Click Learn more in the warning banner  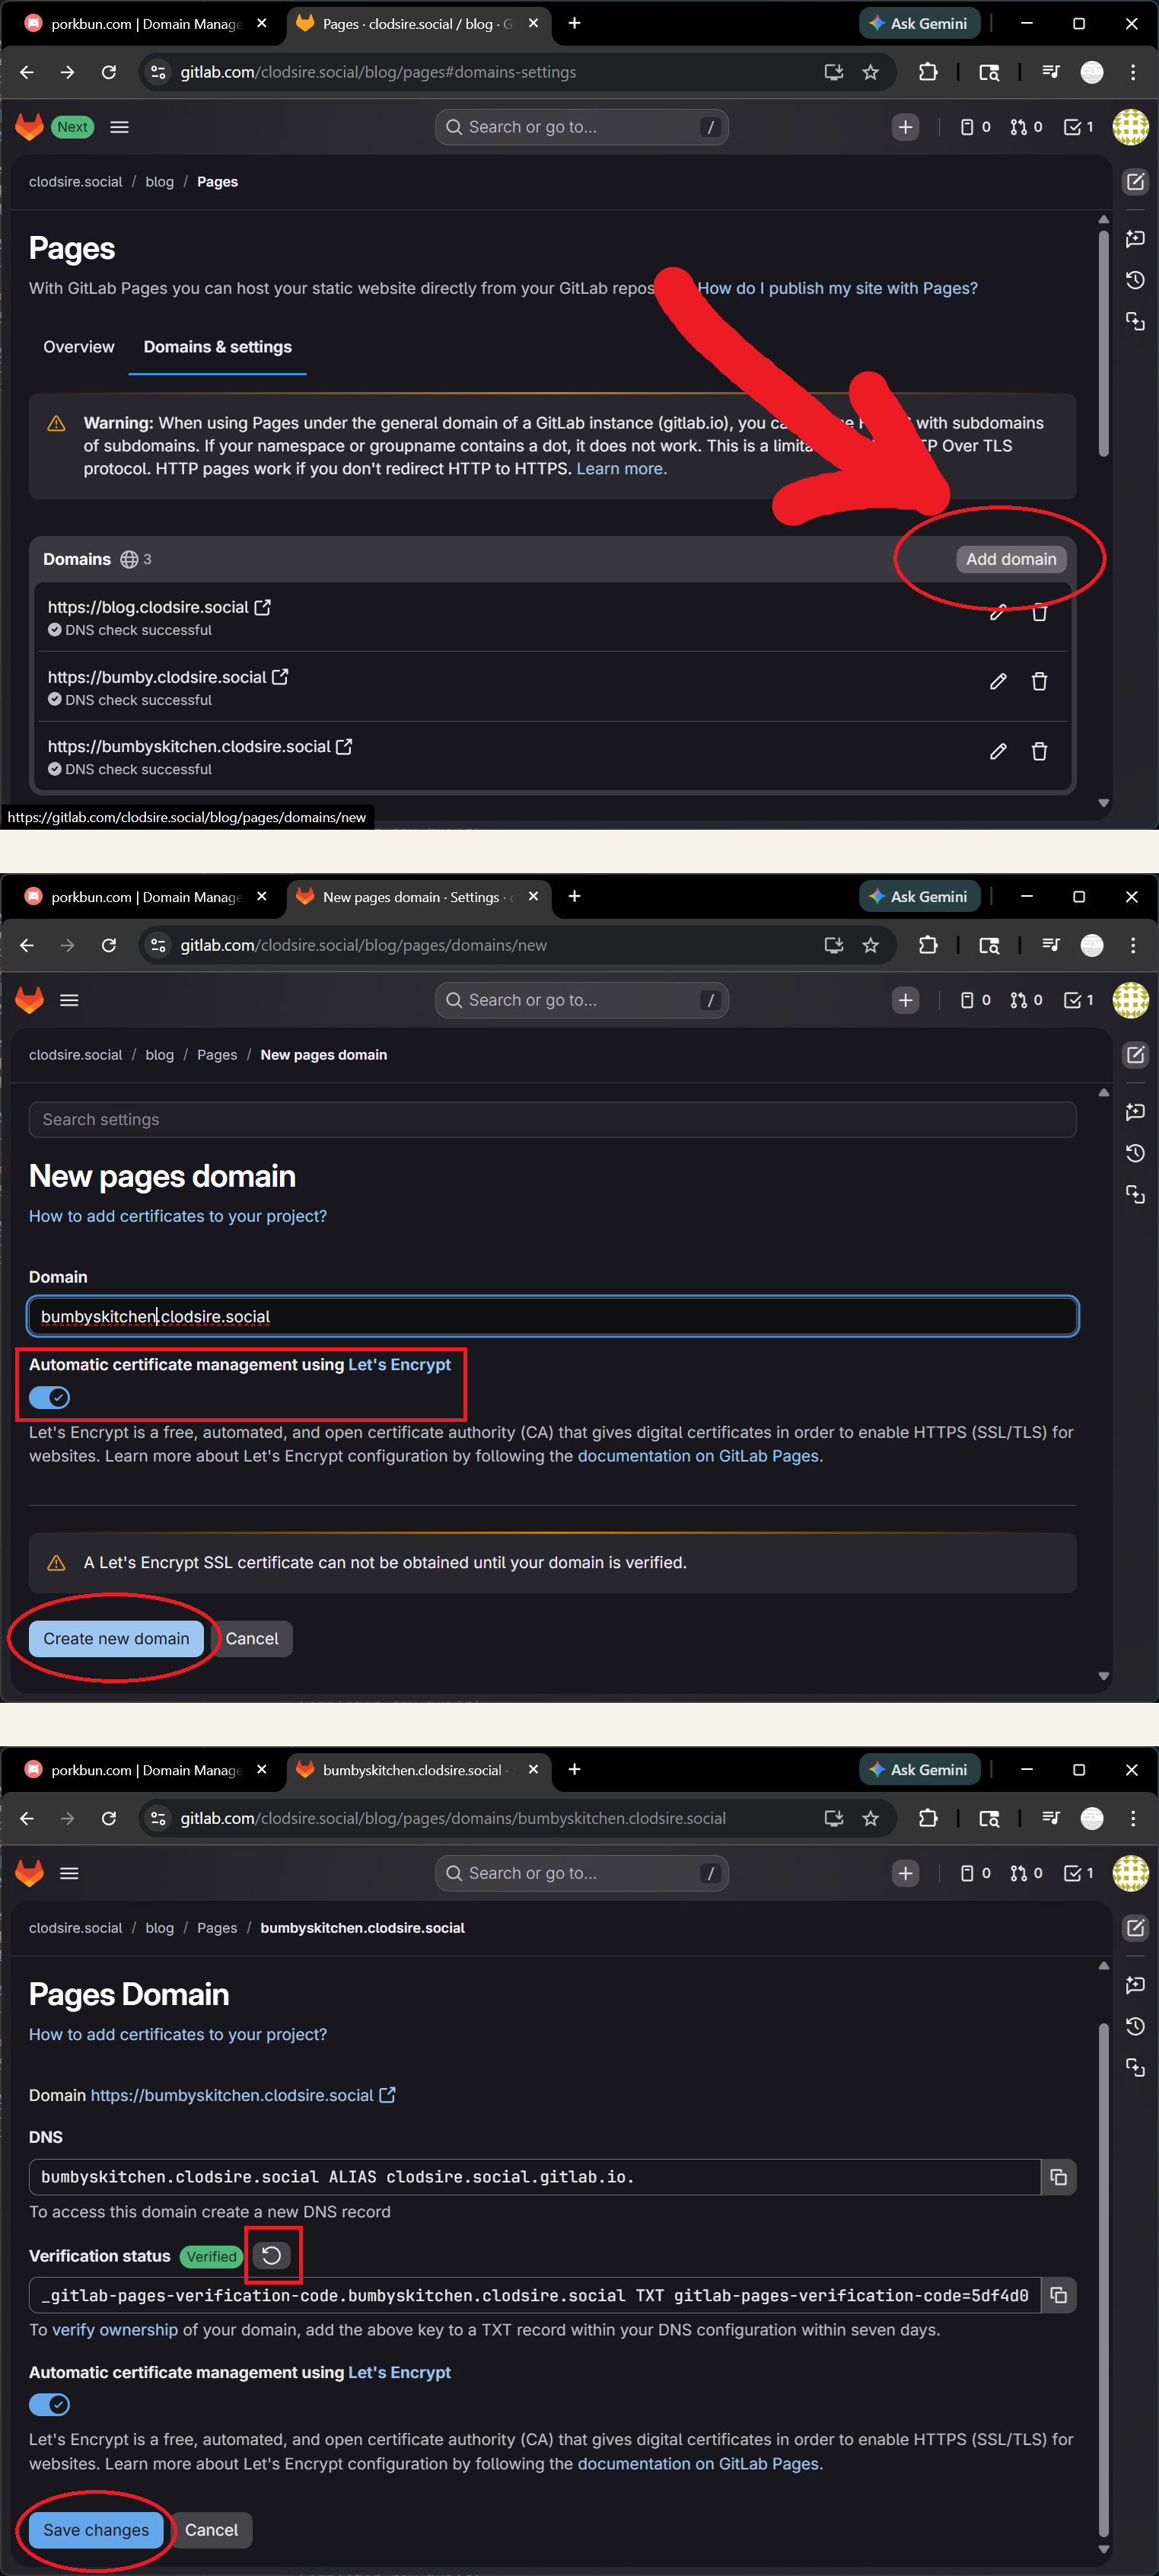621,469
